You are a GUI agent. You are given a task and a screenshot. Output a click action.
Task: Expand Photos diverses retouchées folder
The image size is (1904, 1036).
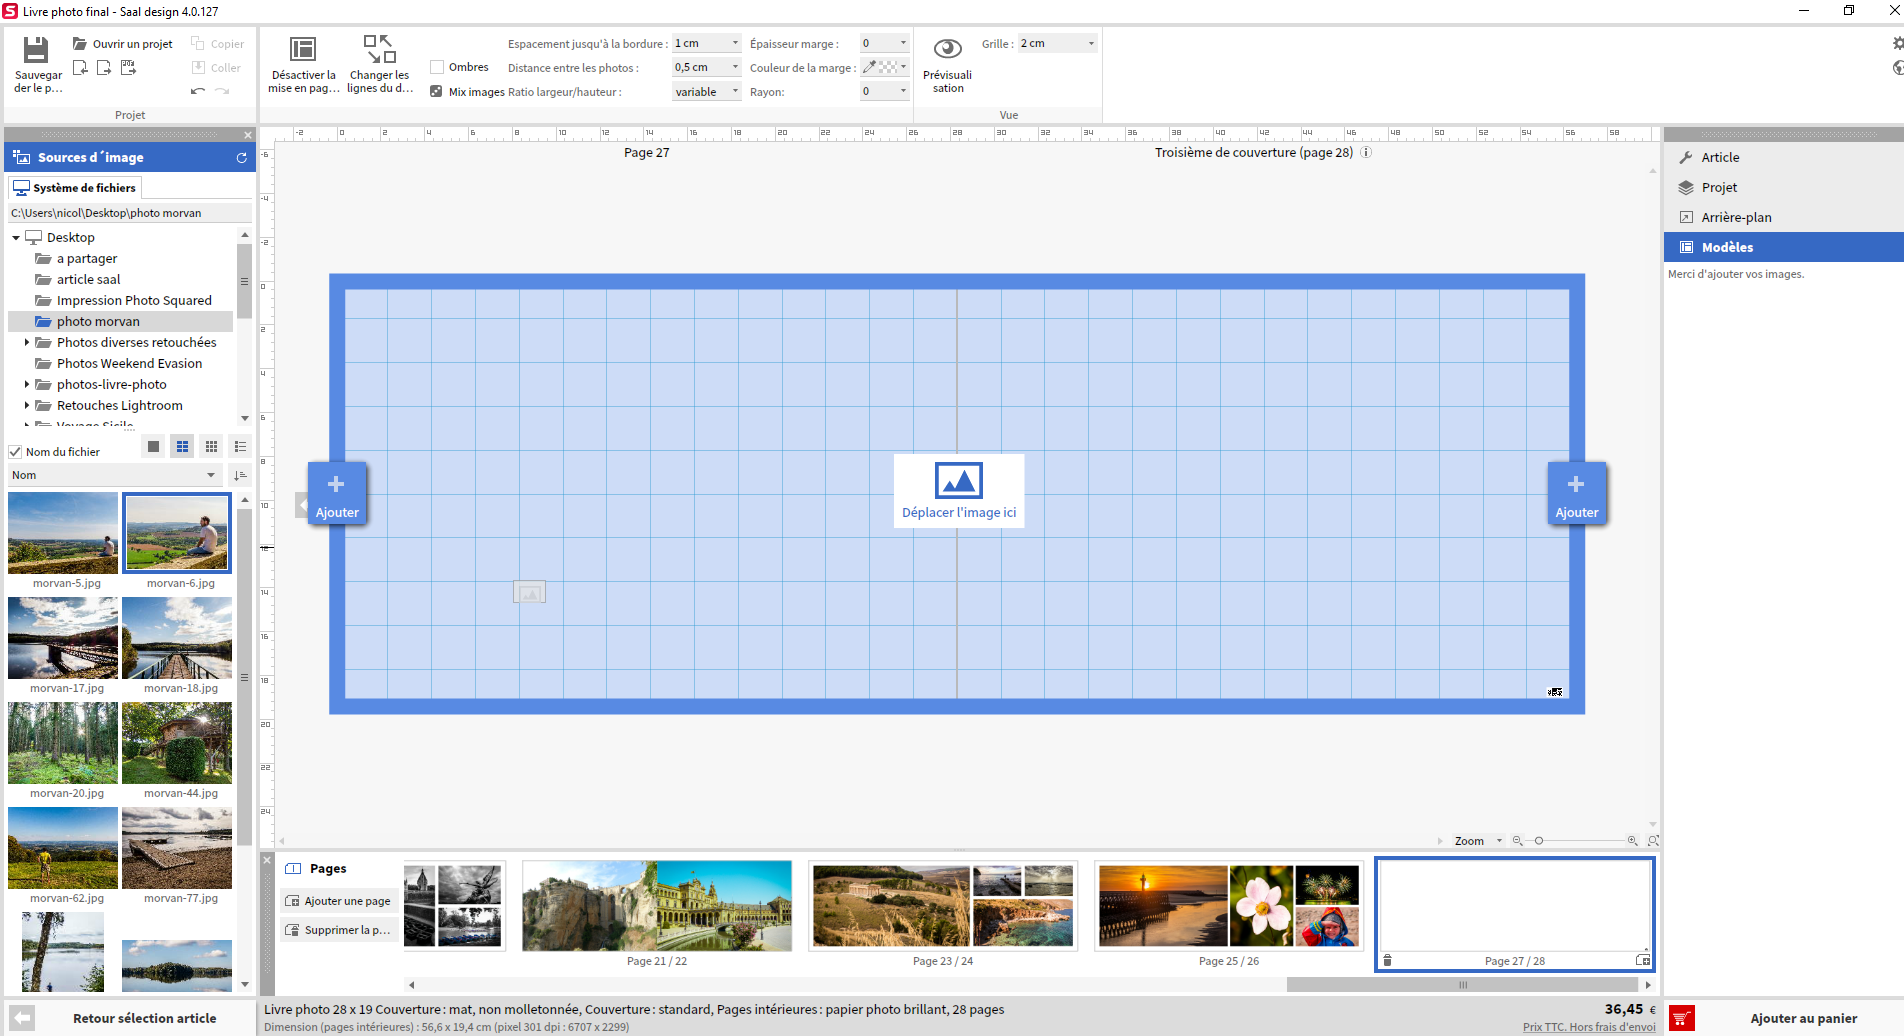pyautogui.click(x=27, y=342)
